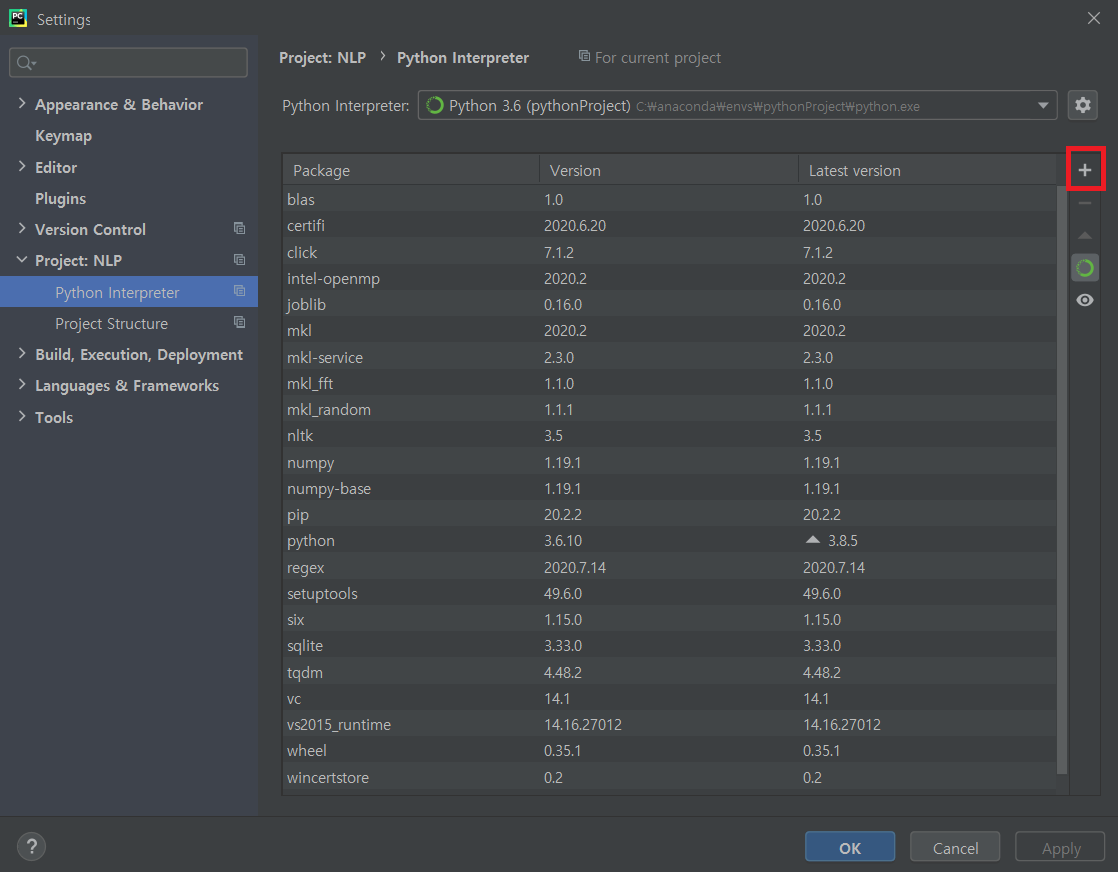
Task: Open the interpreter gear settings icon
Action: coord(1082,106)
